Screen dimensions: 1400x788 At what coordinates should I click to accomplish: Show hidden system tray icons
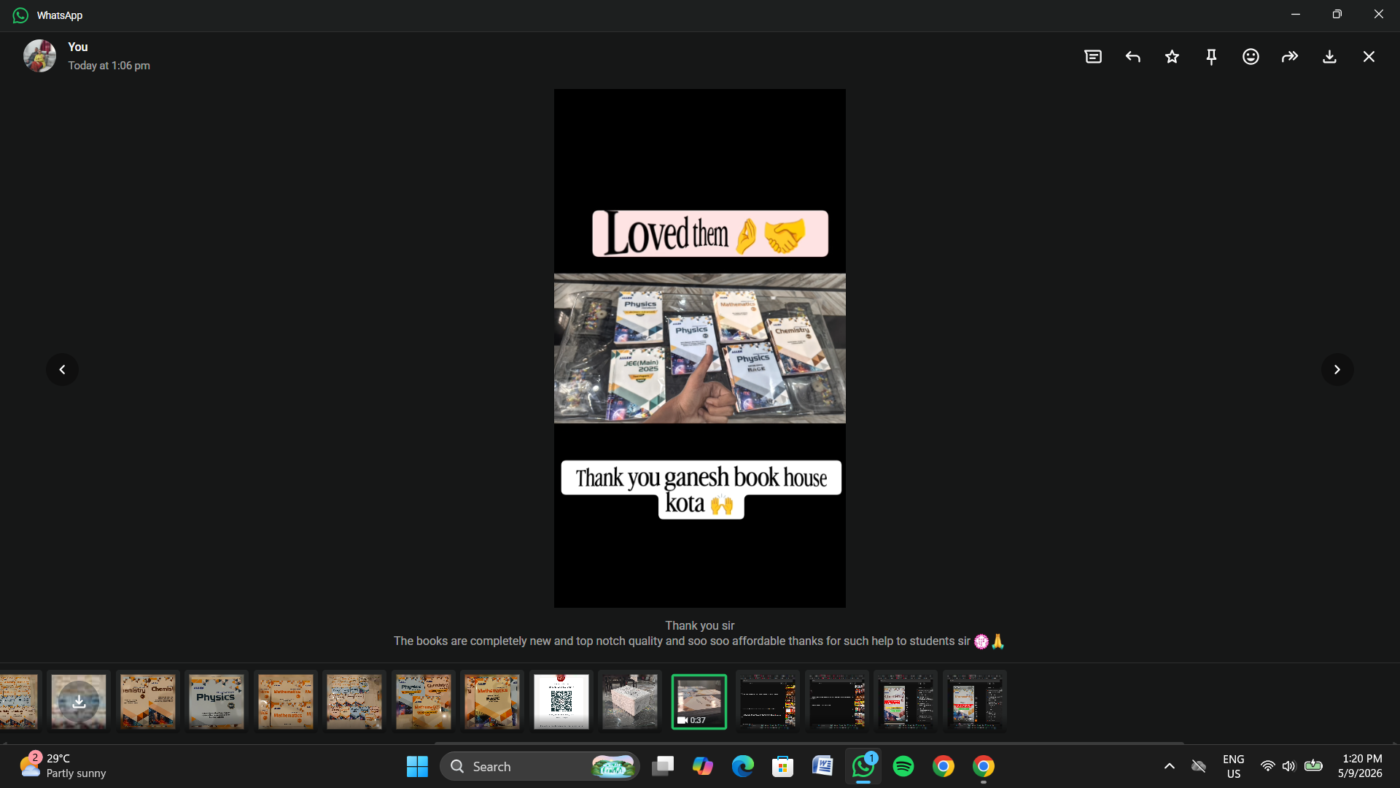coord(1169,767)
